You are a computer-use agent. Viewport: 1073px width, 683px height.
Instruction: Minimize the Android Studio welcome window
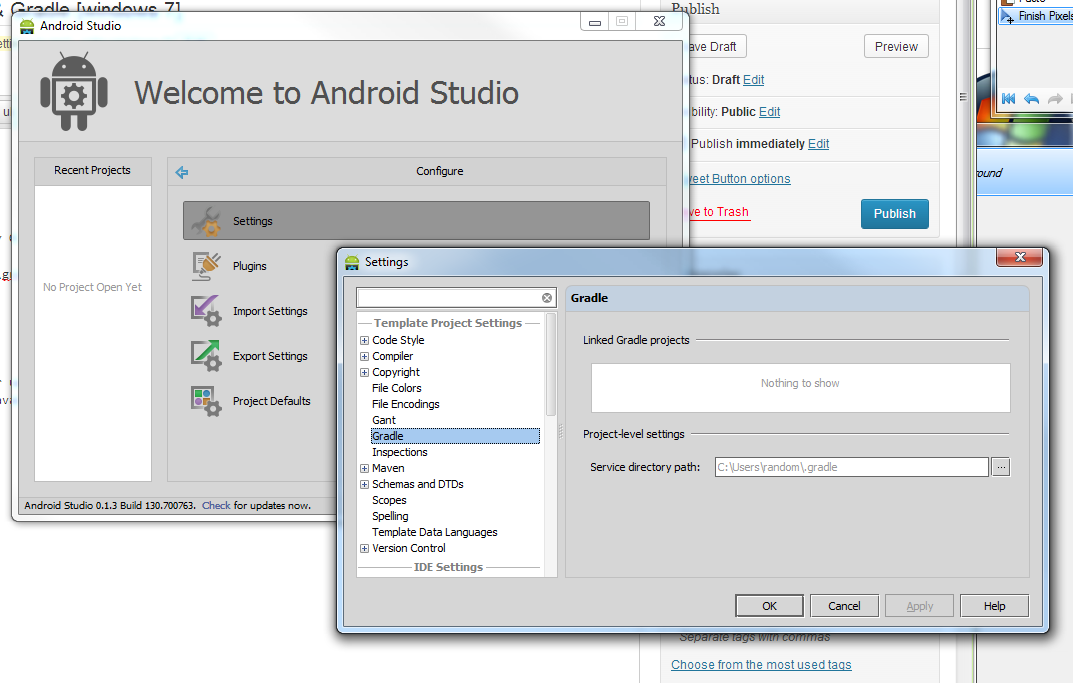pyautogui.click(x=595, y=22)
